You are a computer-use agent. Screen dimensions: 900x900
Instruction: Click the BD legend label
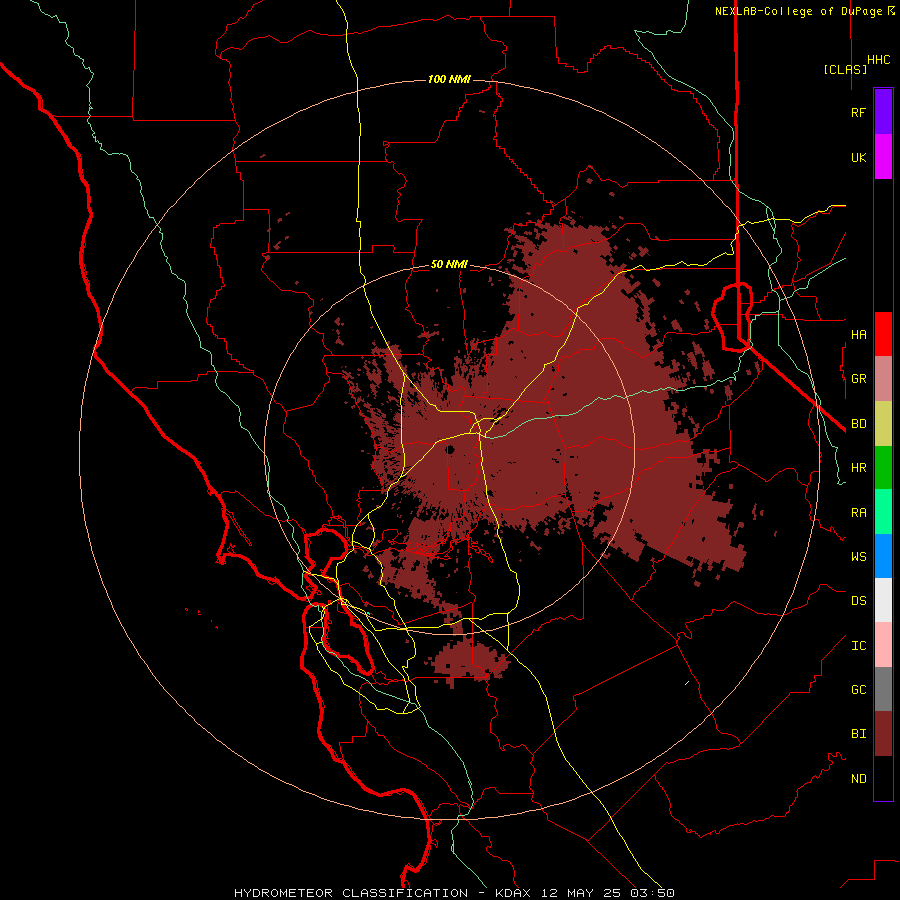pyautogui.click(x=858, y=424)
